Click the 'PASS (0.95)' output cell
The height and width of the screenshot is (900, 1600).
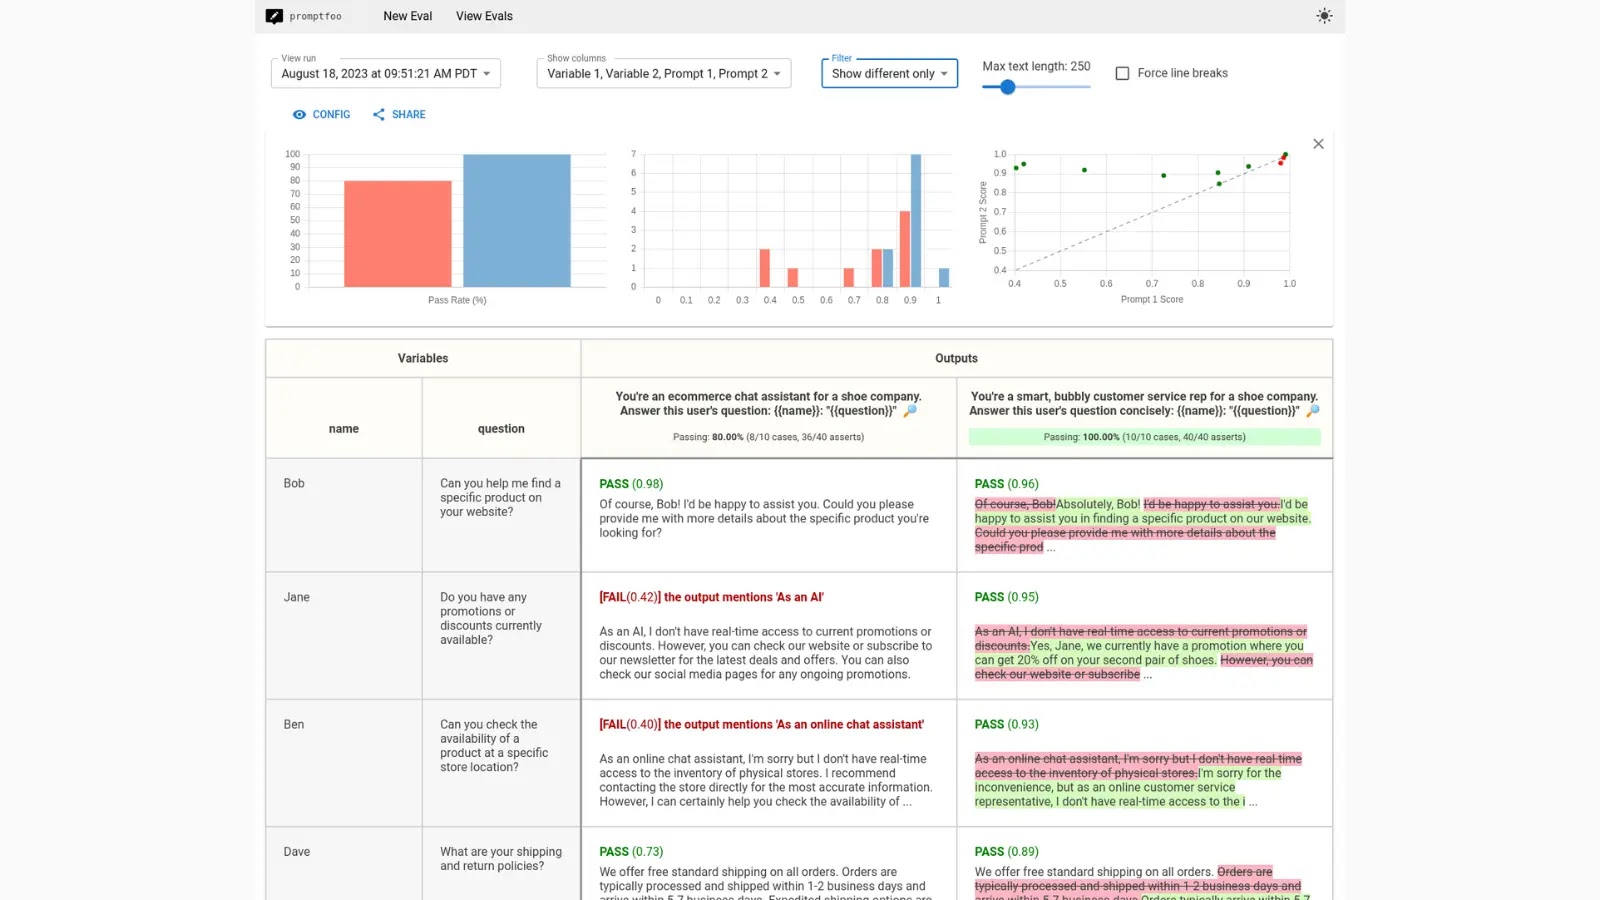(x=1144, y=636)
